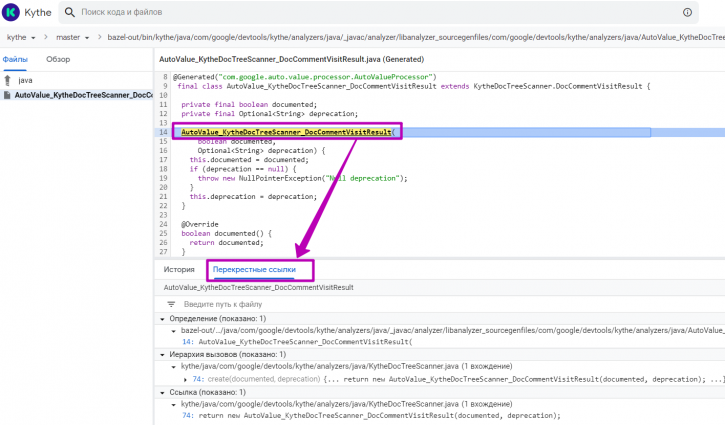The width and height of the screenshot is (725, 425).
Task: Select the java parent folder row
Action: [76, 80]
